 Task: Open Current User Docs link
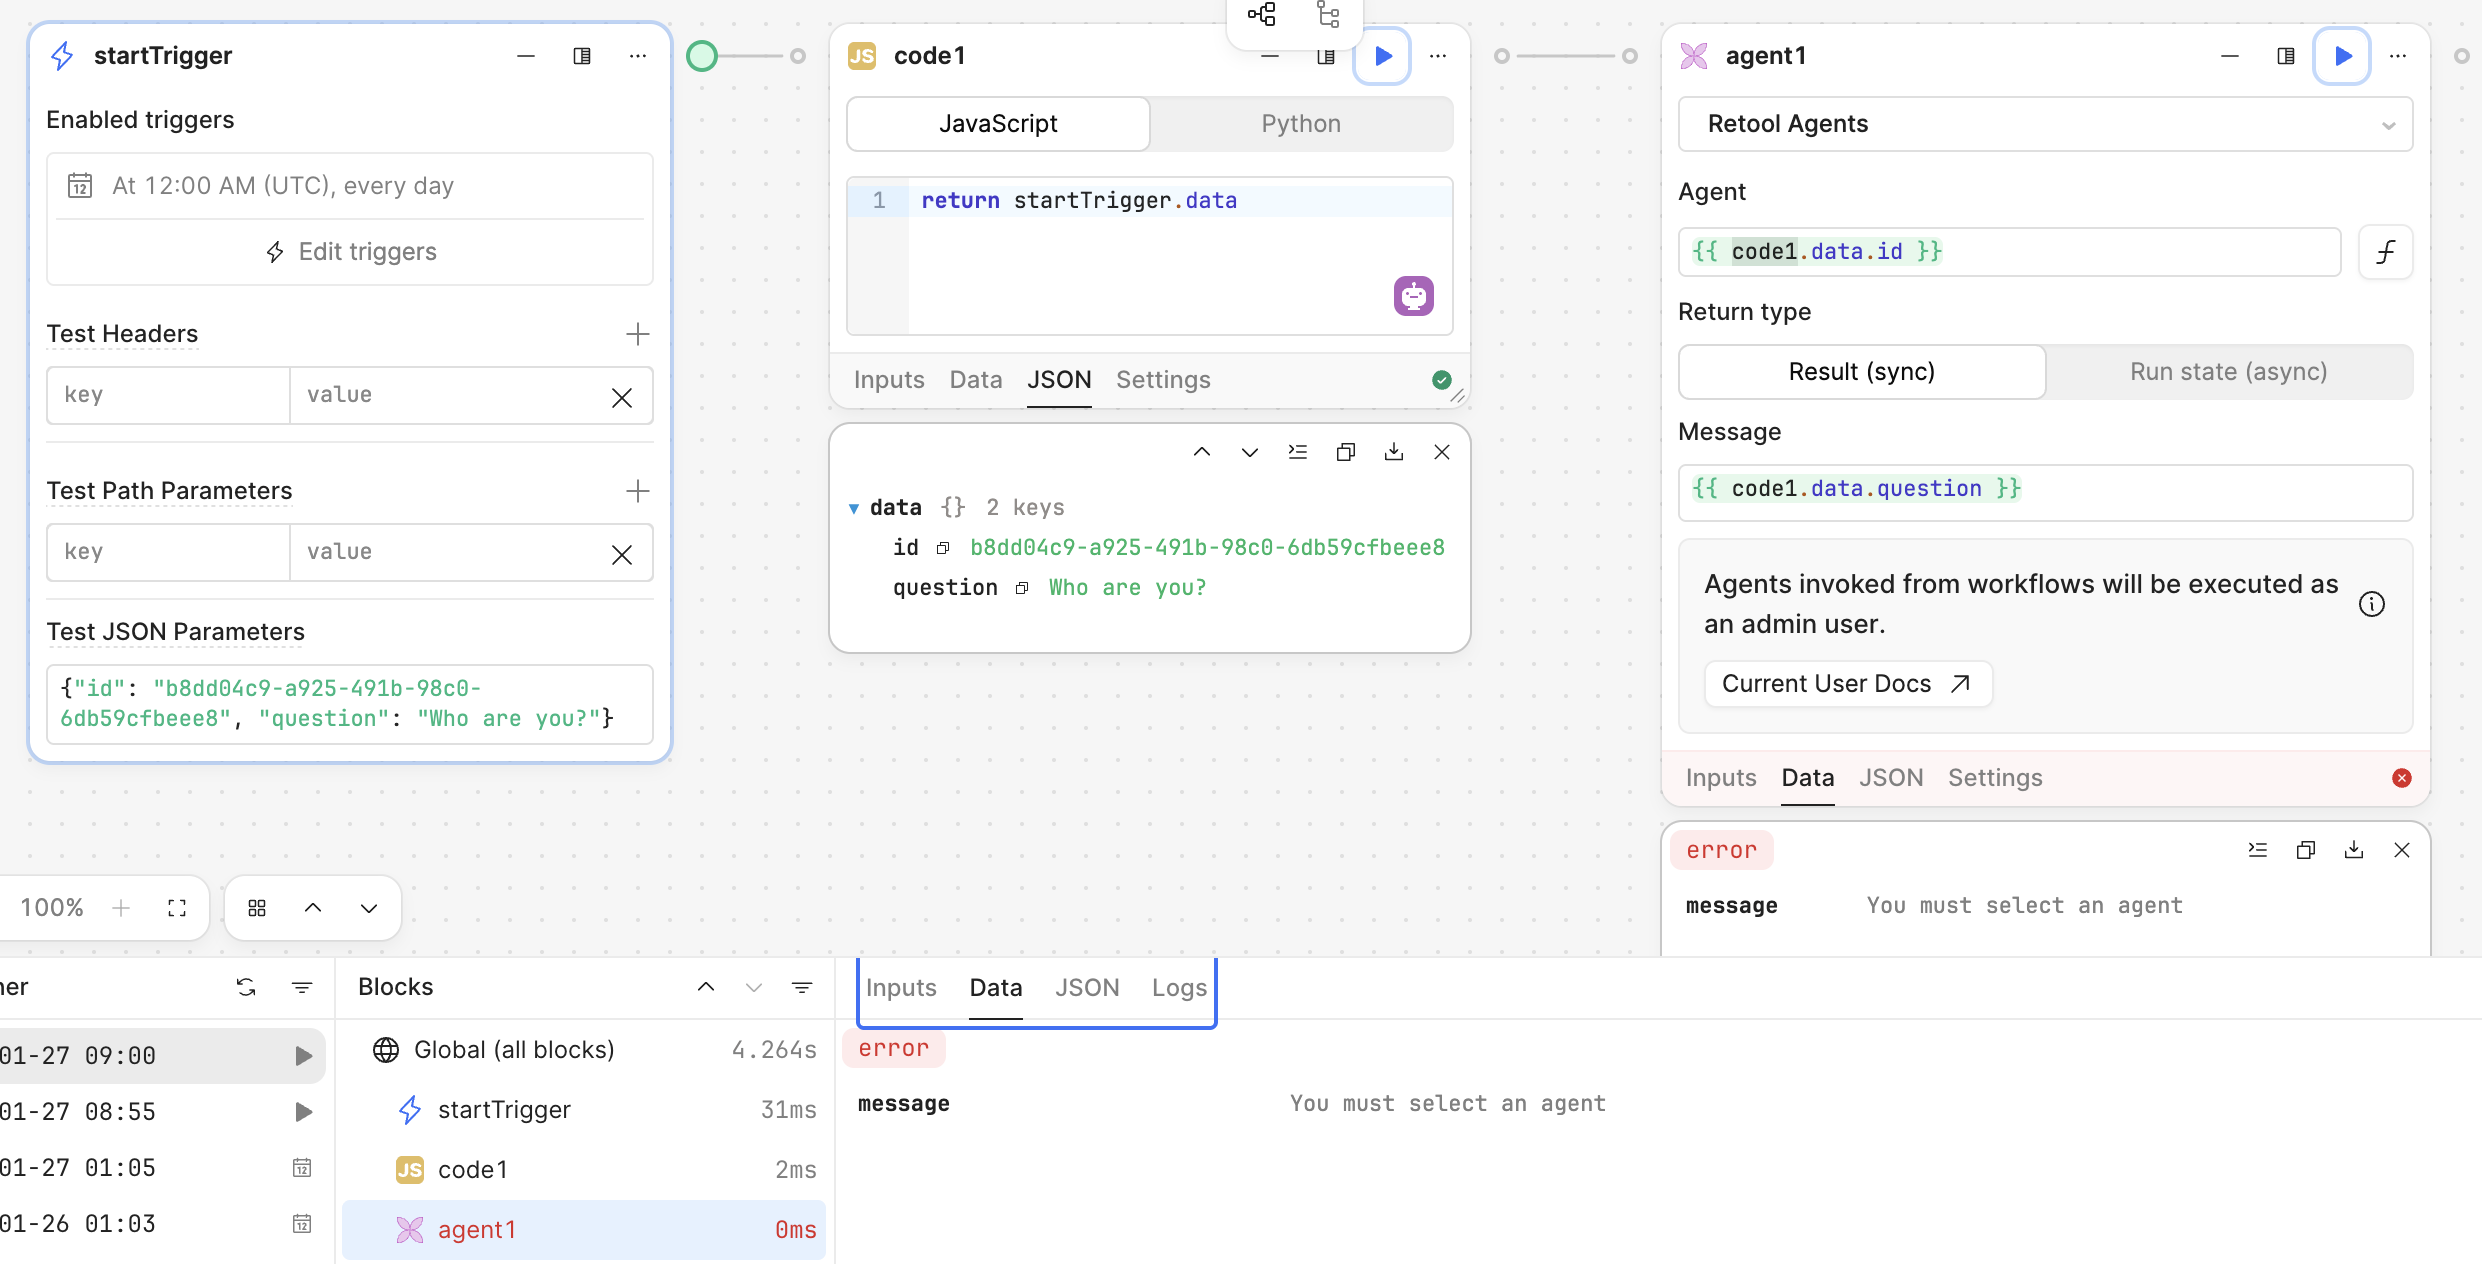[1846, 684]
